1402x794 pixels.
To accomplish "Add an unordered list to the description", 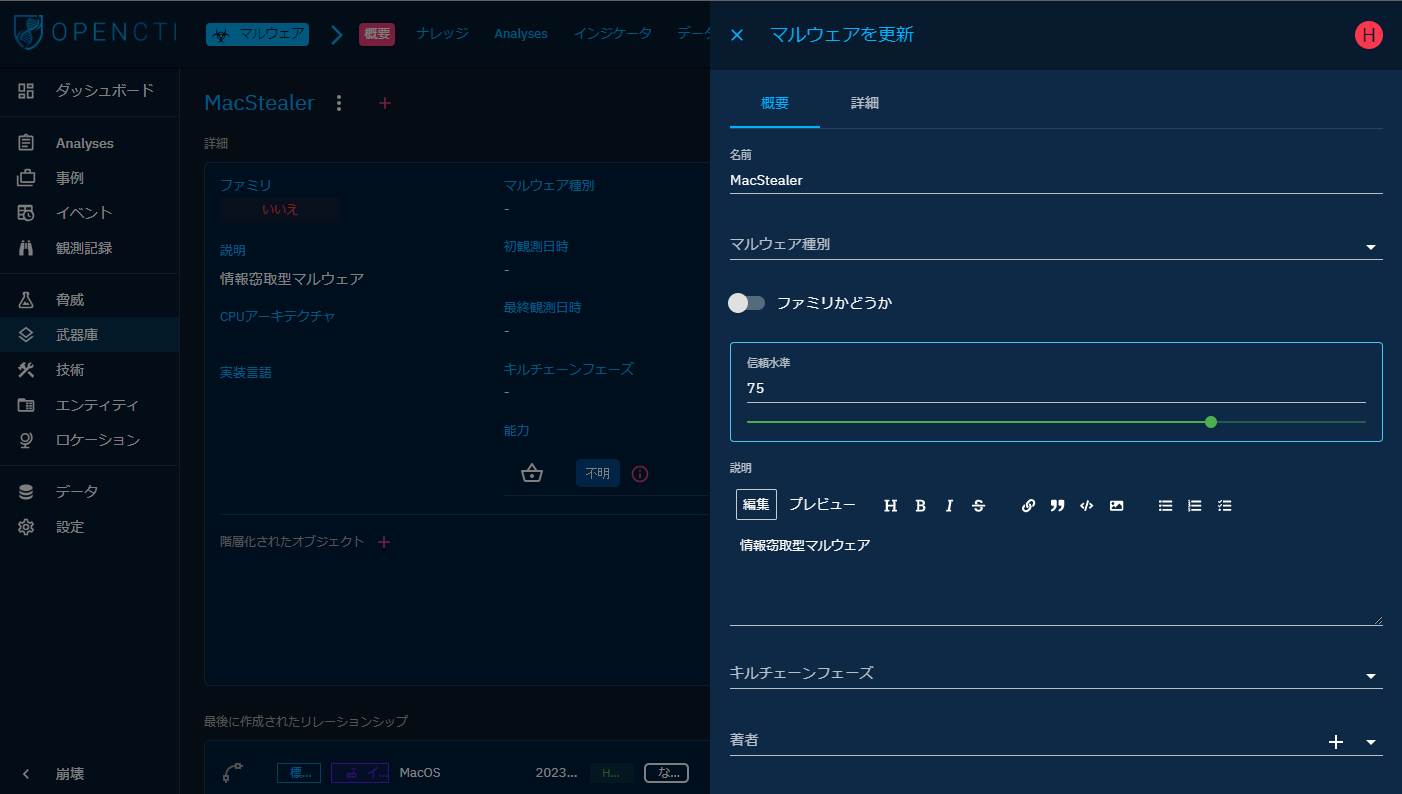I will tap(1165, 506).
